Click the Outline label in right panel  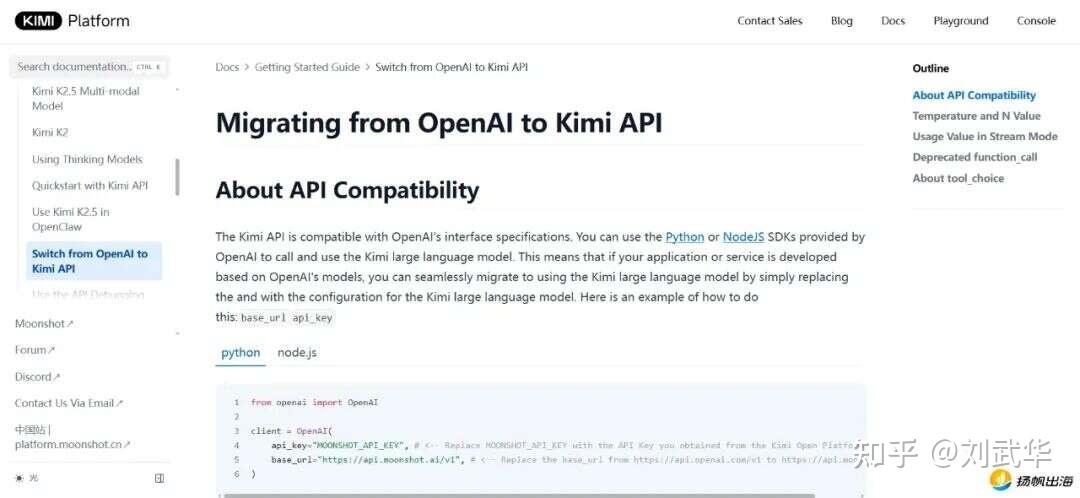click(x=931, y=68)
